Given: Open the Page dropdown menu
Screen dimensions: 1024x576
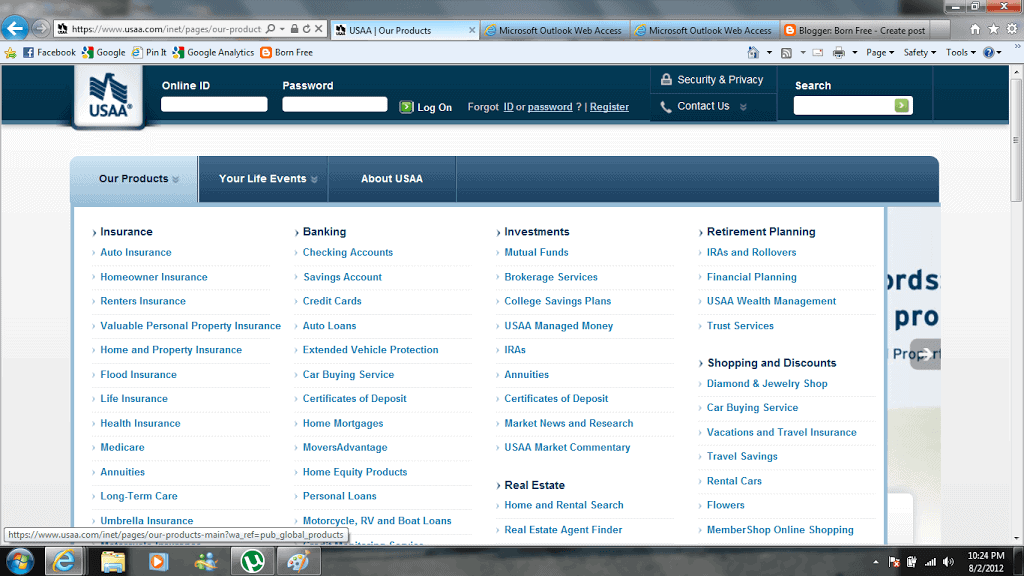Looking at the screenshot, I should [878, 51].
